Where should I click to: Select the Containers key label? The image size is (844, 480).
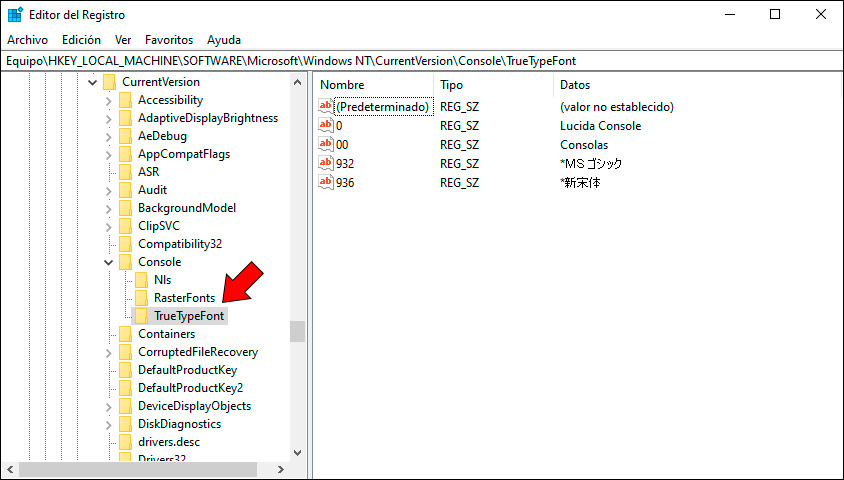coord(166,334)
